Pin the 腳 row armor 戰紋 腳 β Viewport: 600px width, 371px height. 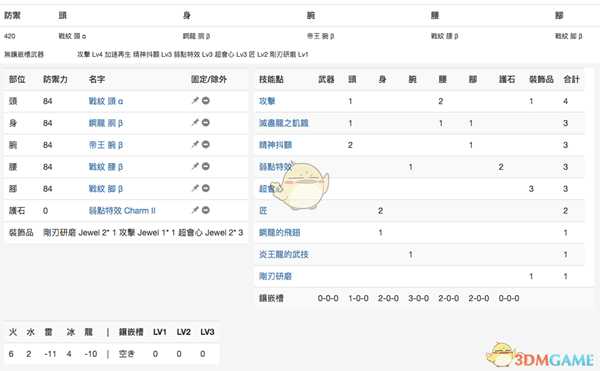click(195, 188)
